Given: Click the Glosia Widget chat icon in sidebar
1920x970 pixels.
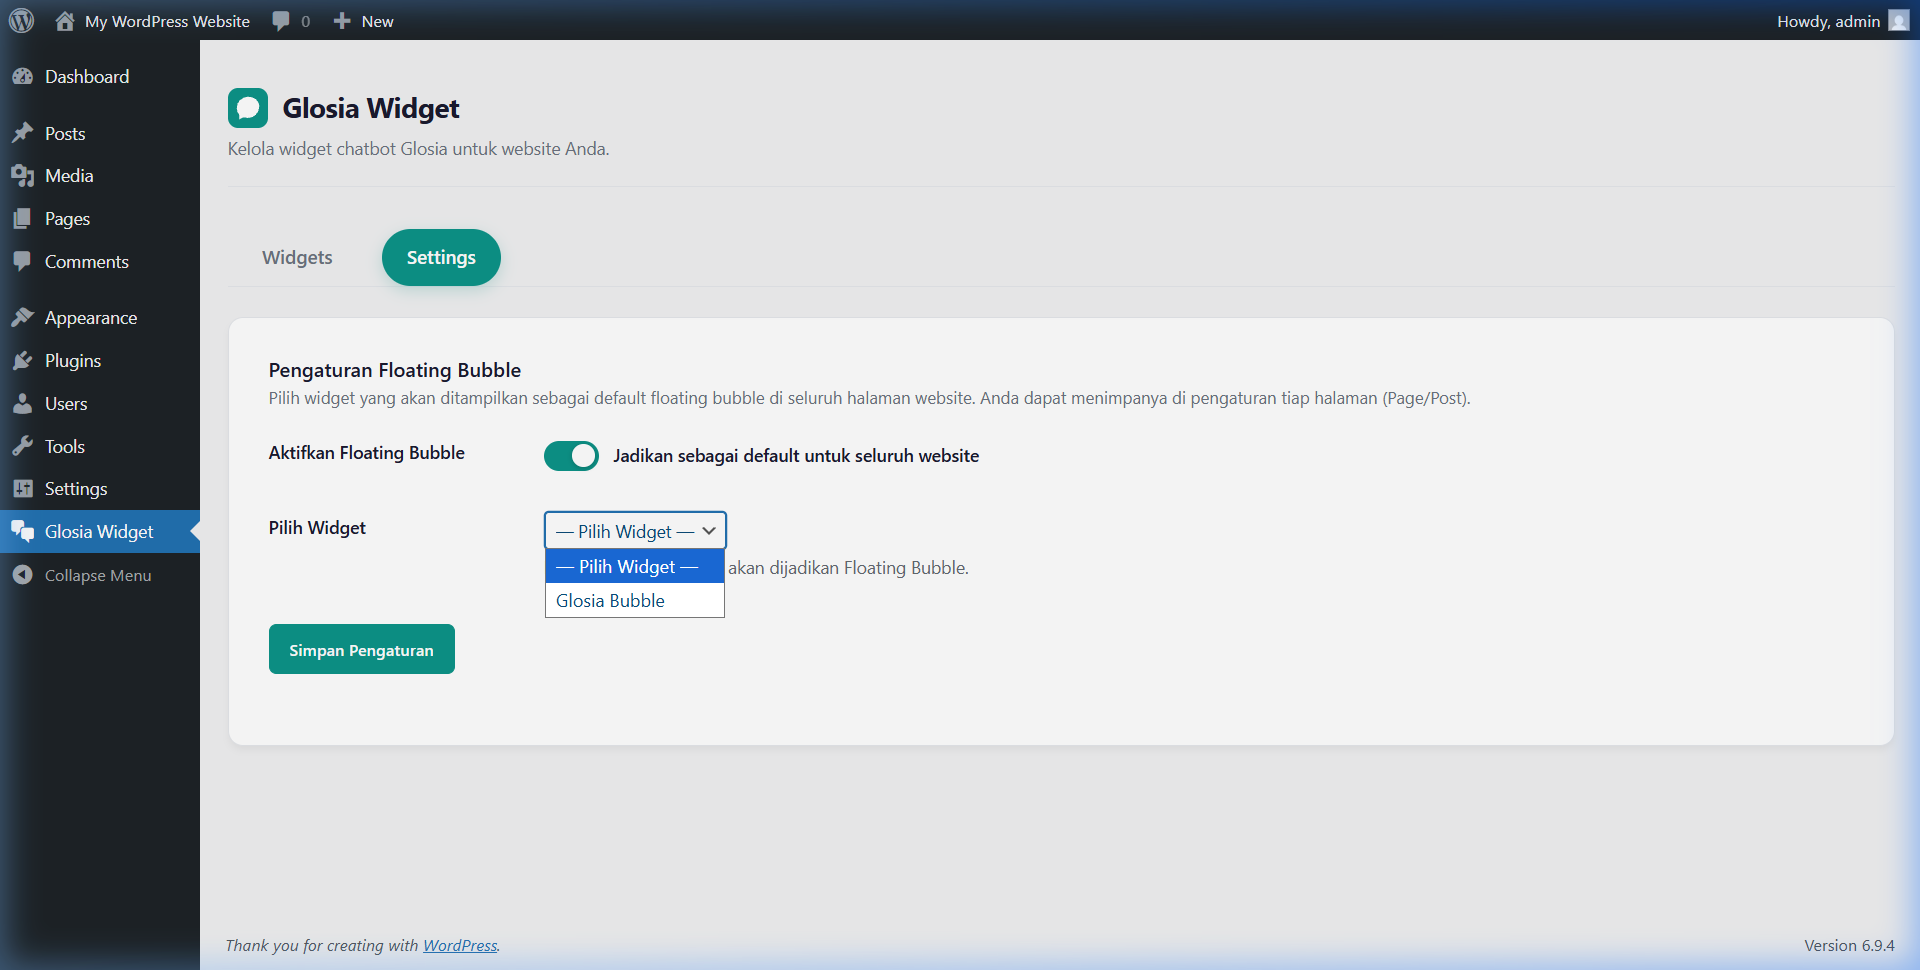Looking at the screenshot, I should [x=22, y=532].
